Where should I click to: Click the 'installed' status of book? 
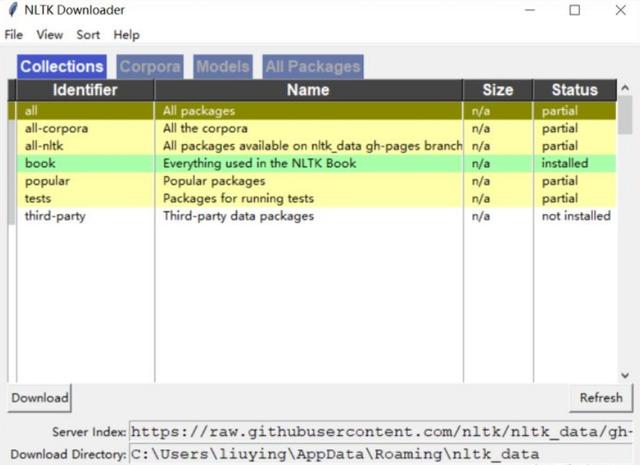pyautogui.click(x=565, y=163)
